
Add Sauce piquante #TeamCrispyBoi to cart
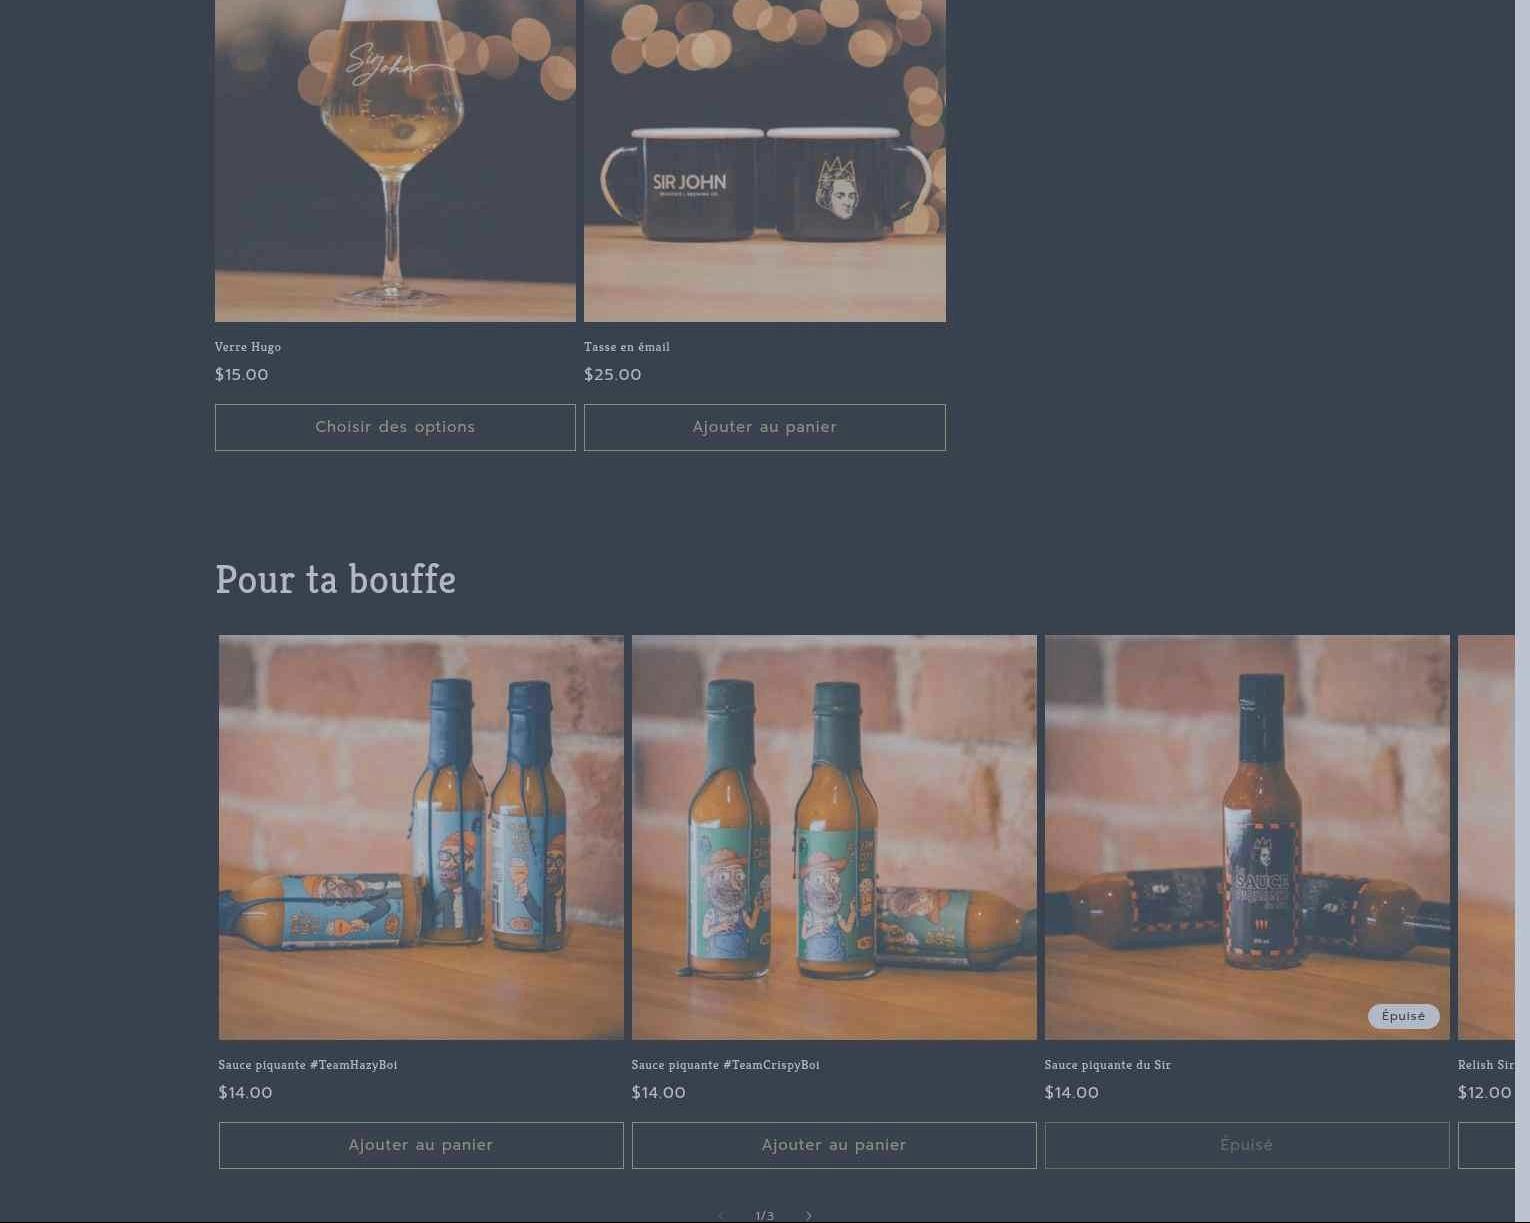834,1145
